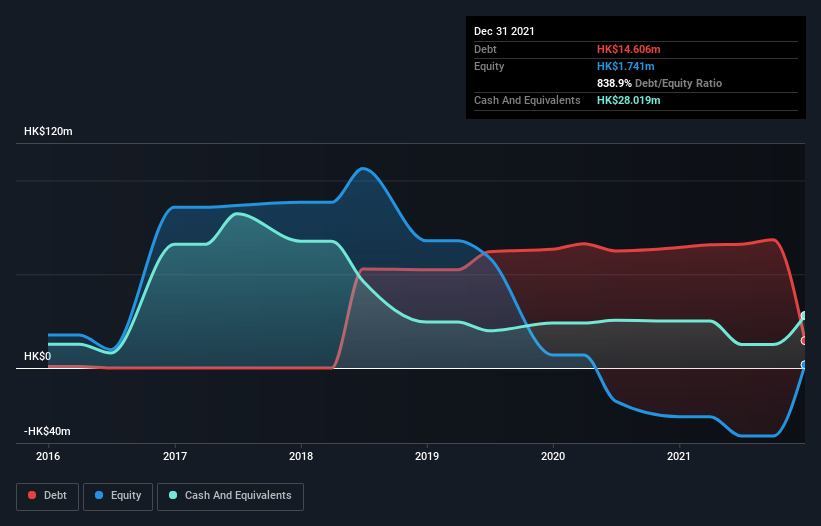The height and width of the screenshot is (526, 821).
Task: Select the 2020 x-axis label
Action: [x=553, y=456]
